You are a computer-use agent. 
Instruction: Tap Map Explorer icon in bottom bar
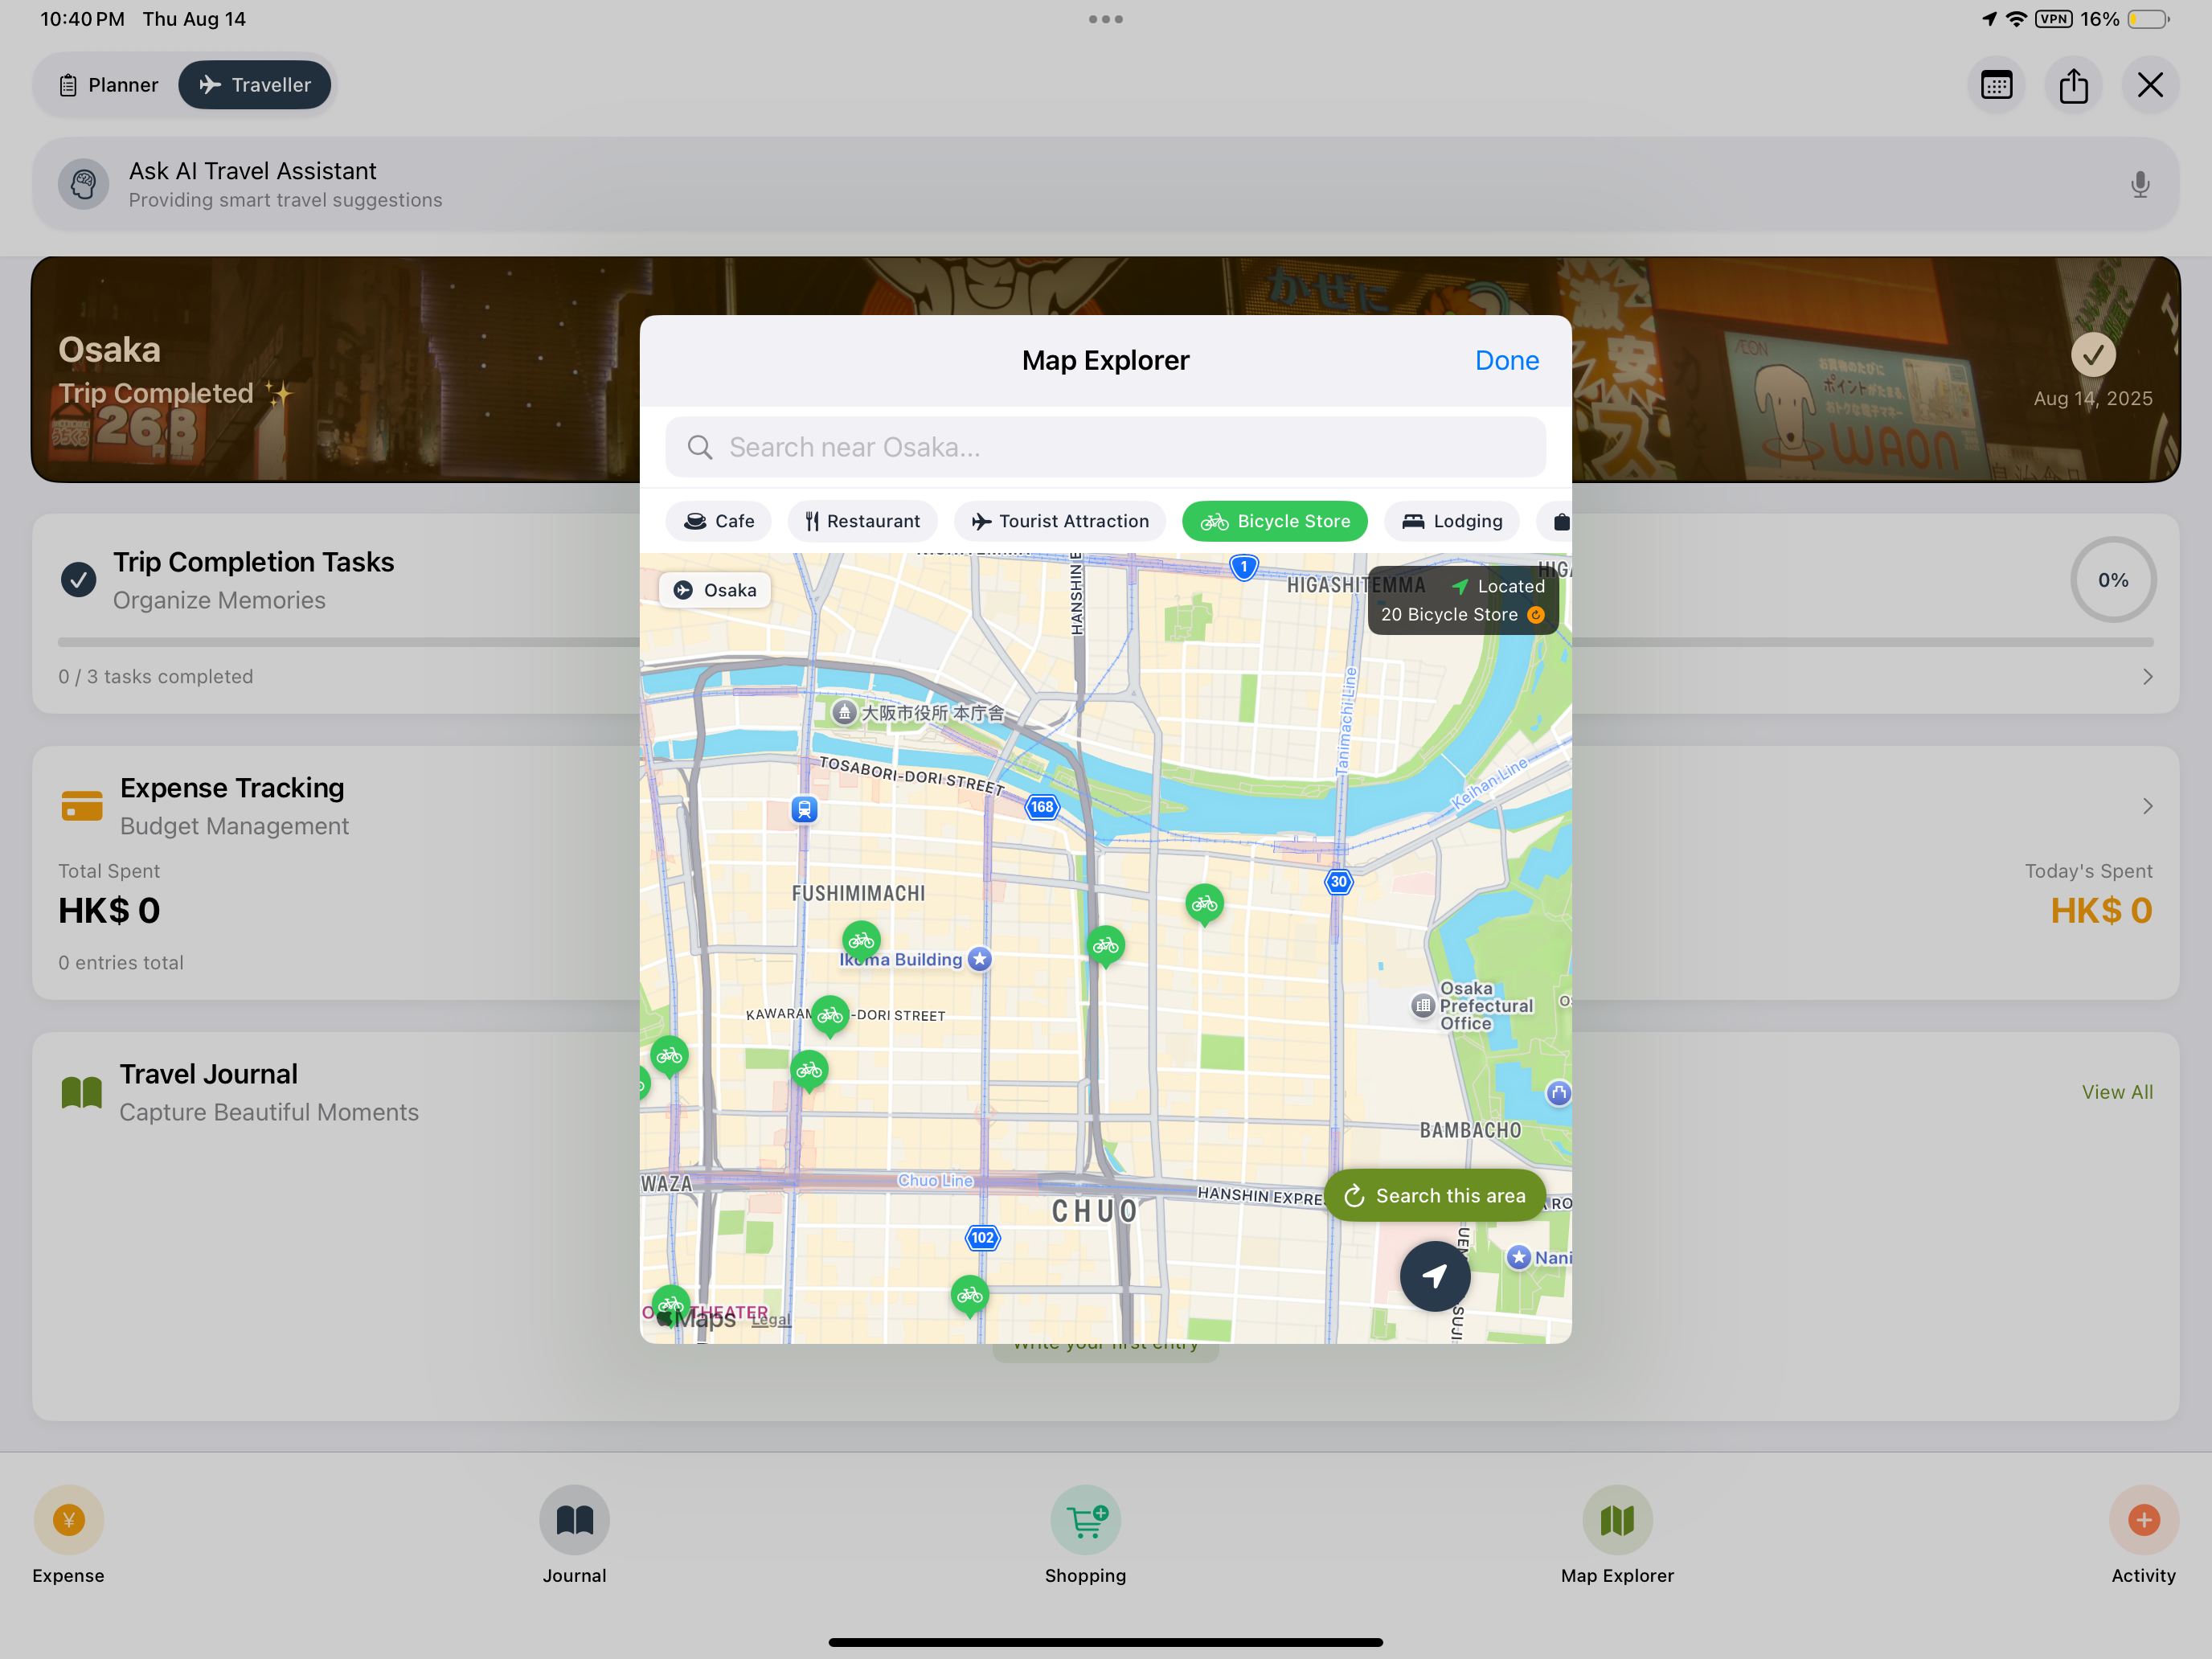(x=1617, y=1519)
